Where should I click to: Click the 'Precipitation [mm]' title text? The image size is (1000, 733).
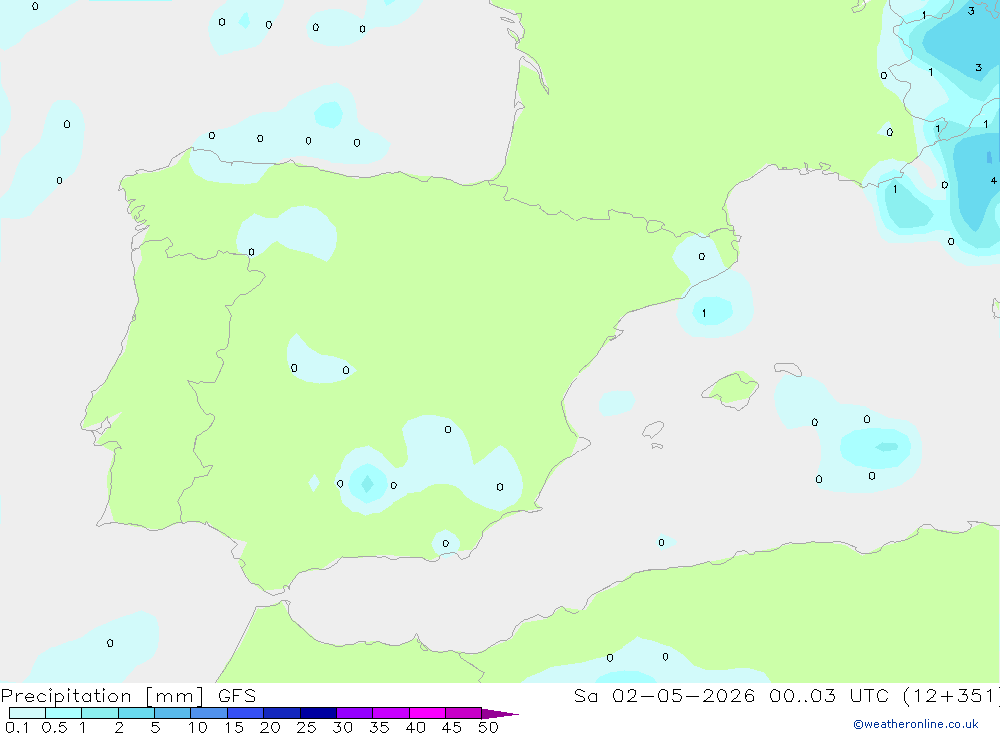tap(102, 696)
